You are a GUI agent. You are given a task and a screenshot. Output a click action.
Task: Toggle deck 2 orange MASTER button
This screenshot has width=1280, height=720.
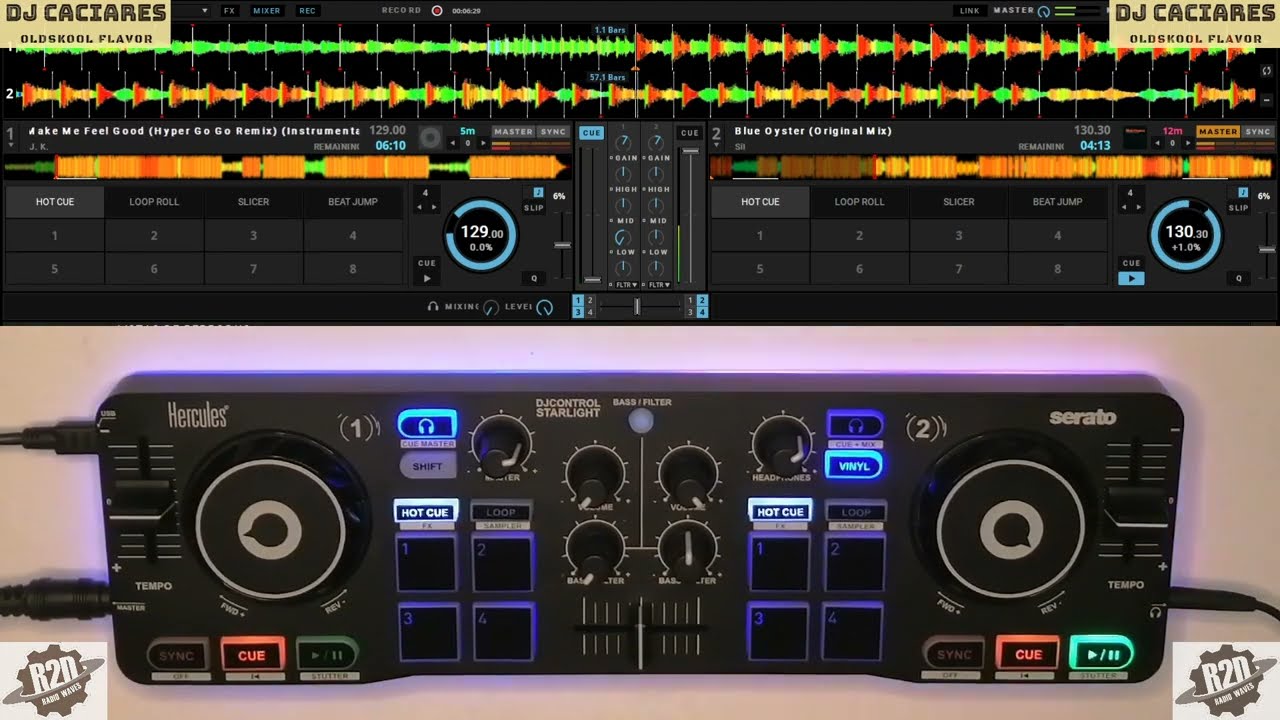(x=1218, y=131)
